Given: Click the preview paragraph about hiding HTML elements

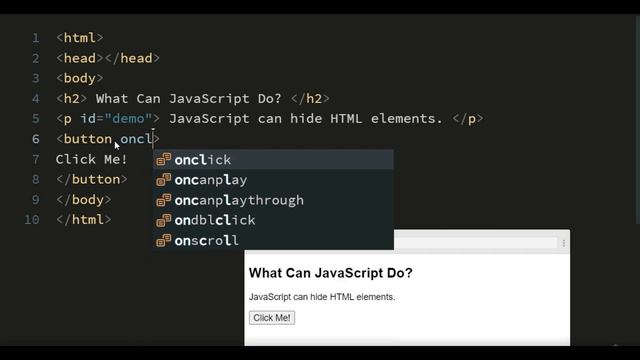Looking at the screenshot, I should tap(322, 297).
